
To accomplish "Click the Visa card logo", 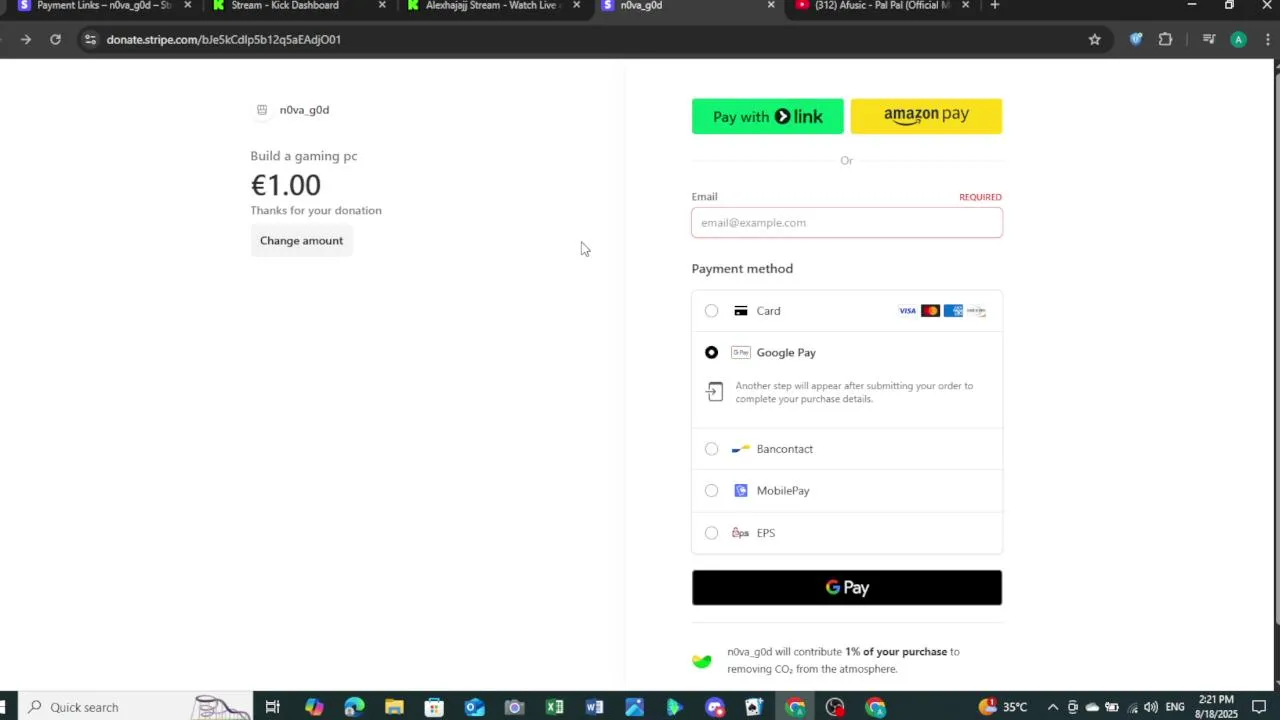I will coord(907,311).
